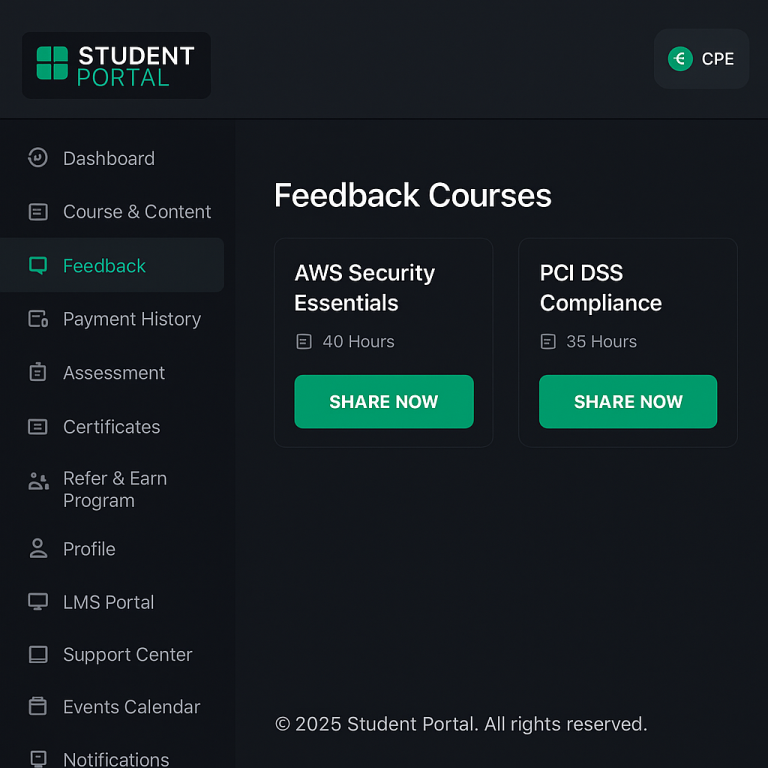Image resolution: width=768 pixels, height=768 pixels.
Task: Open the Dashboard menu item
Action: click(108, 158)
